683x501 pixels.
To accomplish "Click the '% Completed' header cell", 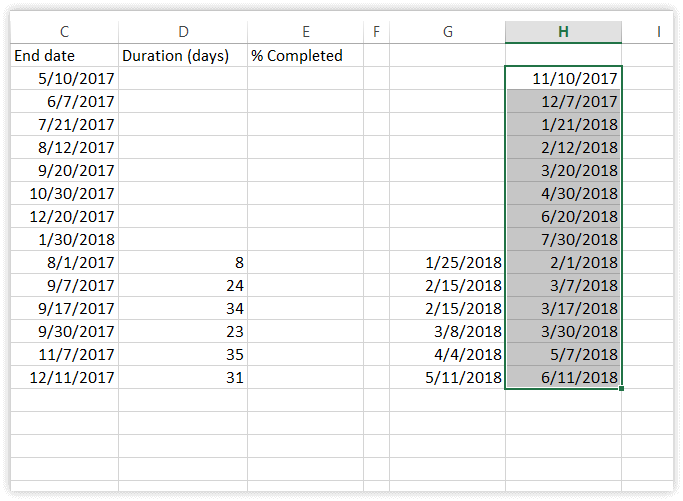I will click(305, 55).
